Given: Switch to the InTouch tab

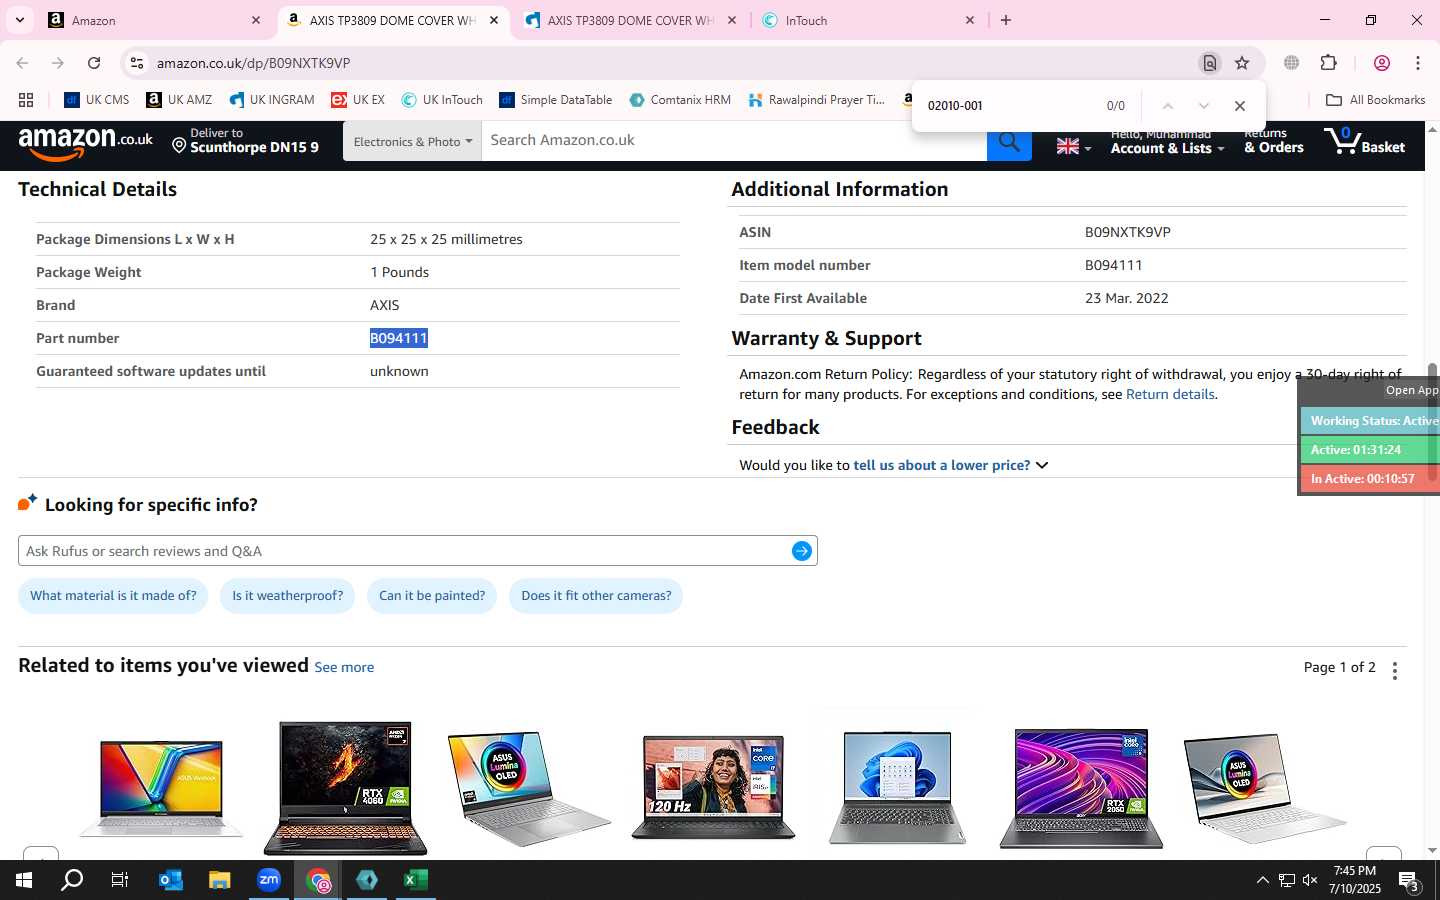Looking at the screenshot, I should [868, 20].
